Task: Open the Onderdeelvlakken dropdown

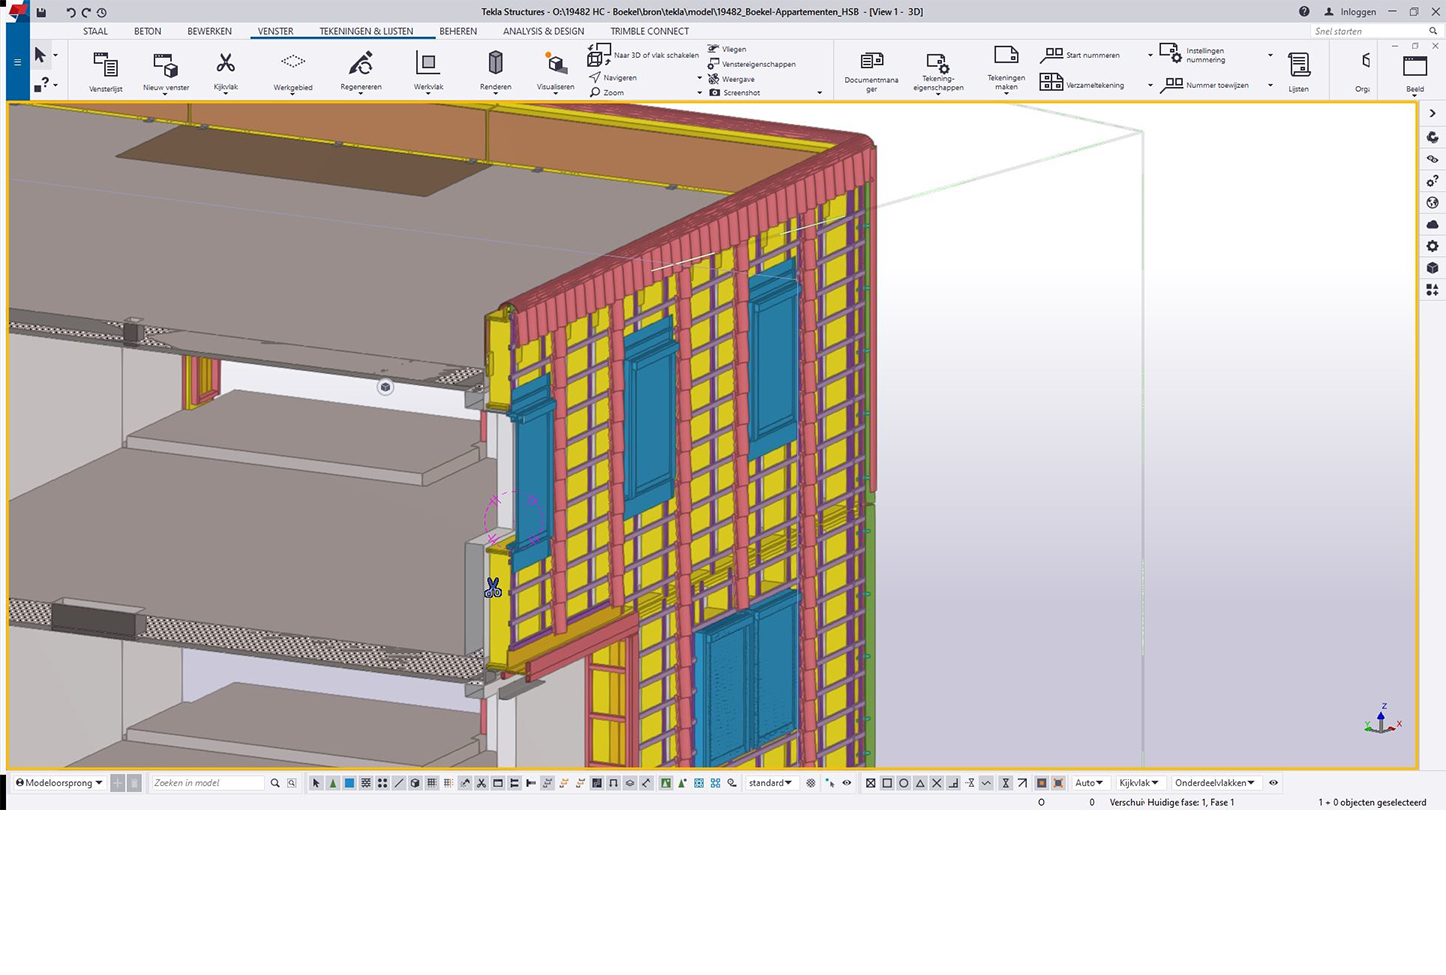Action: [x=1214, y=783]
